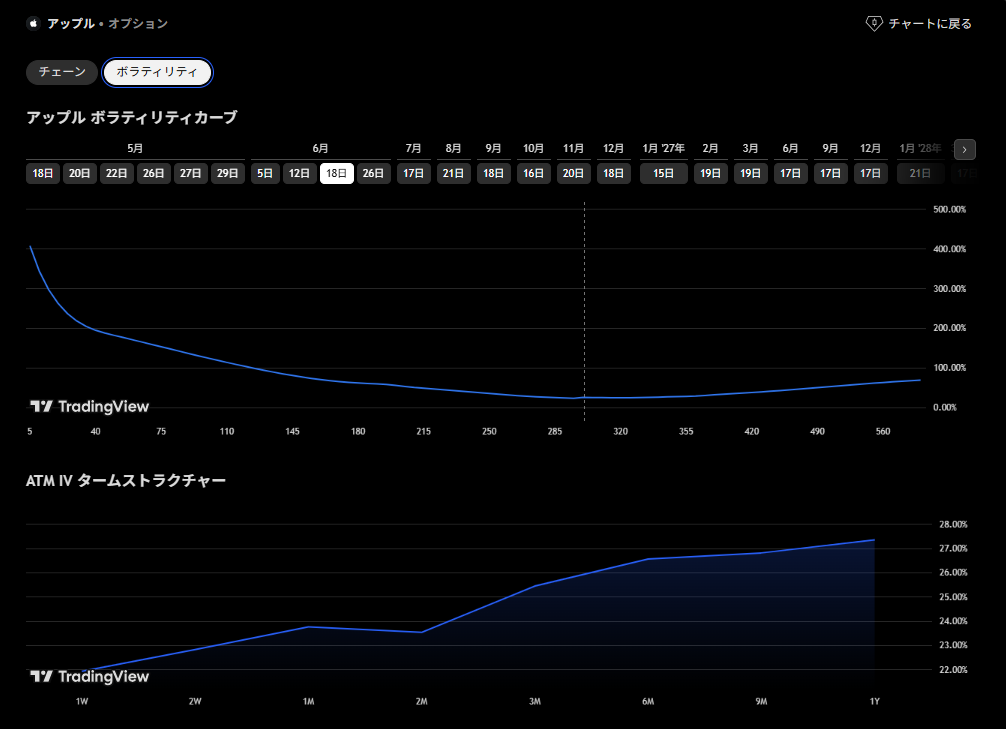Select the 12日 expiry under 6月

(x=300, y=173)
